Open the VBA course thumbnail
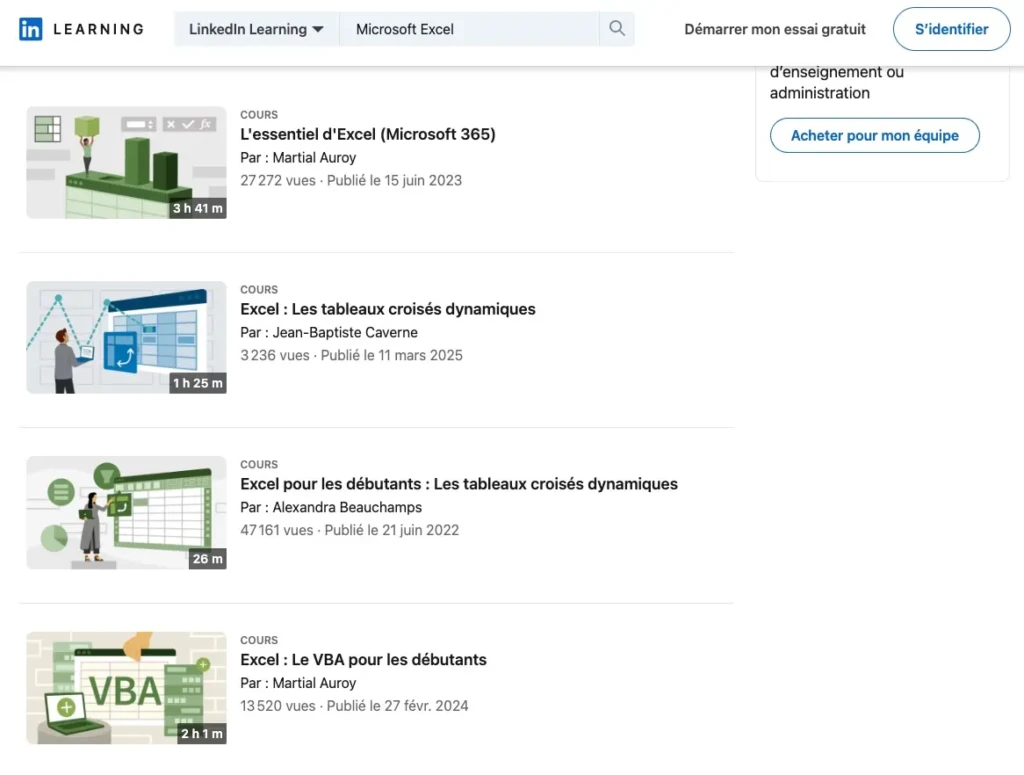The width and height of the screenshot is (1024, 775). coord(126,687)
